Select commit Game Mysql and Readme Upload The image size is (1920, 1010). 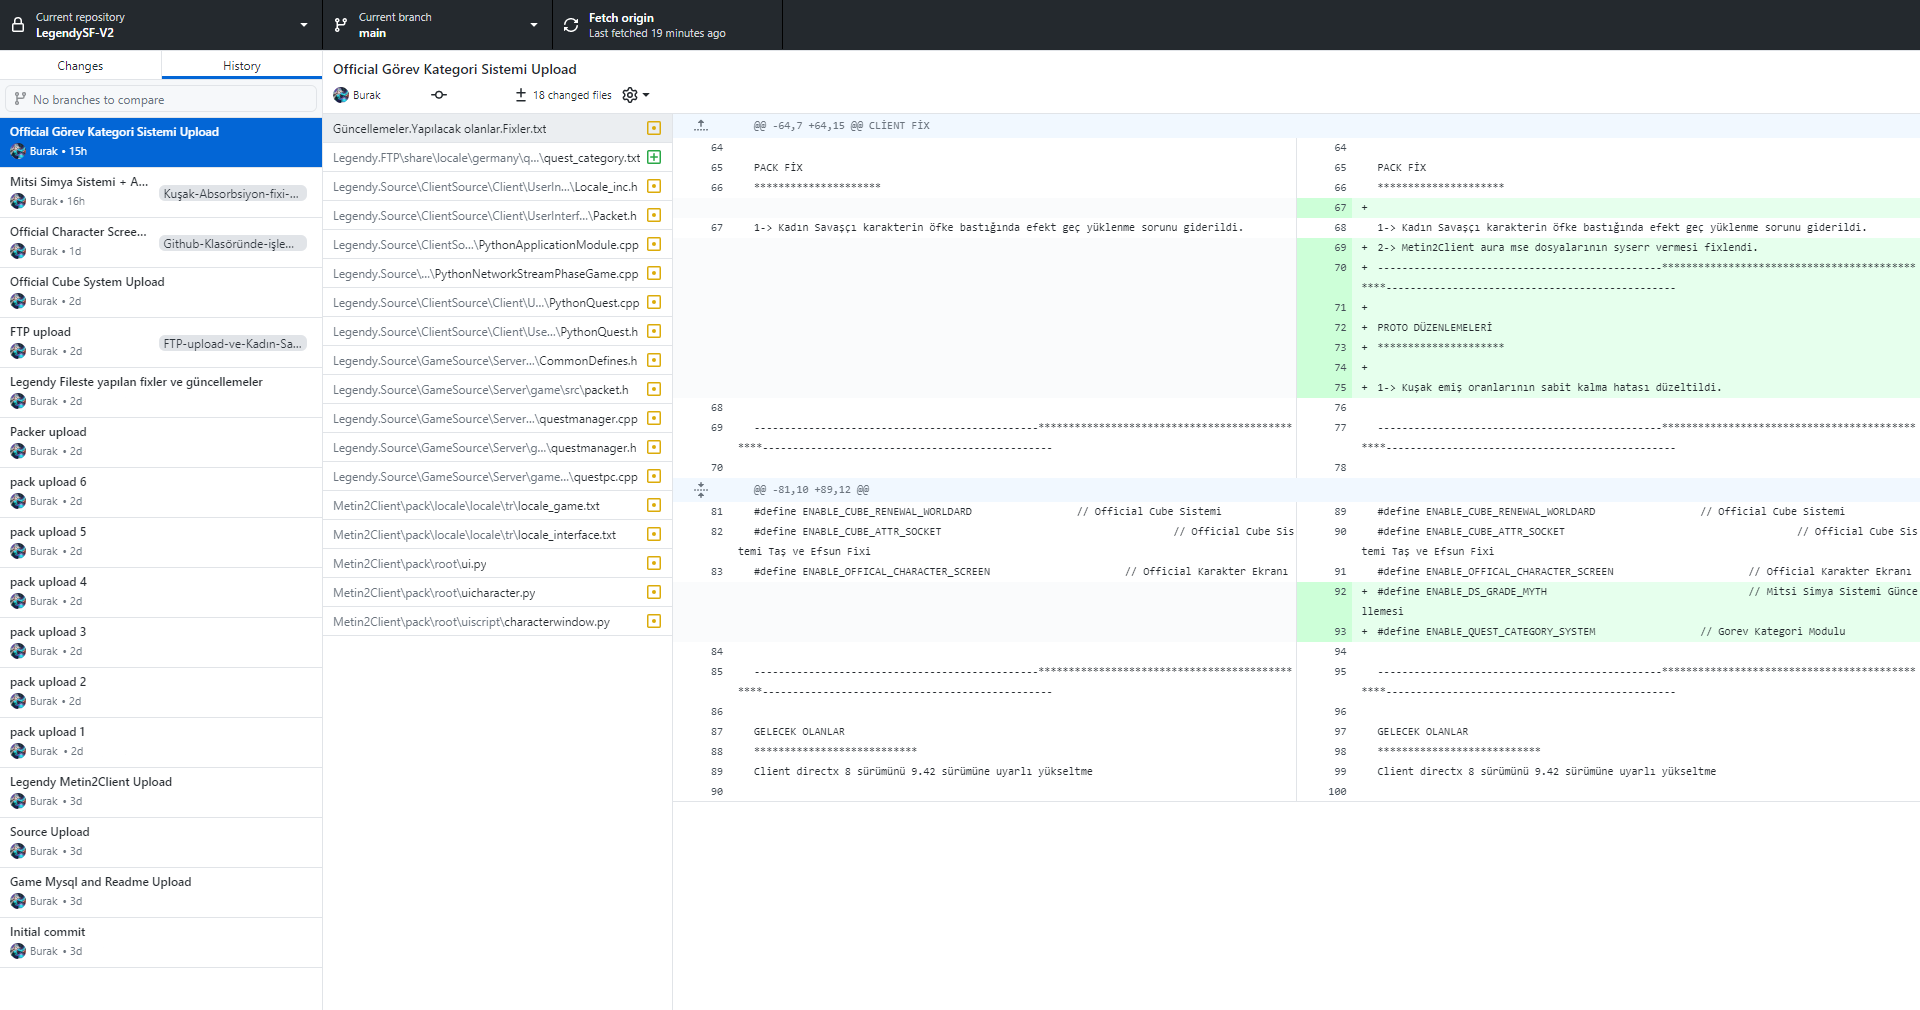coord(161,892)
